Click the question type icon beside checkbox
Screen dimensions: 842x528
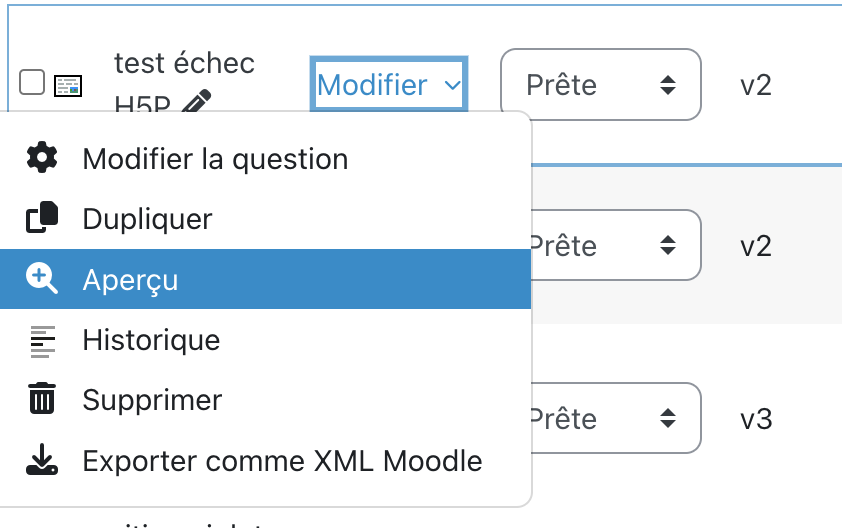[x=68, y=85]
